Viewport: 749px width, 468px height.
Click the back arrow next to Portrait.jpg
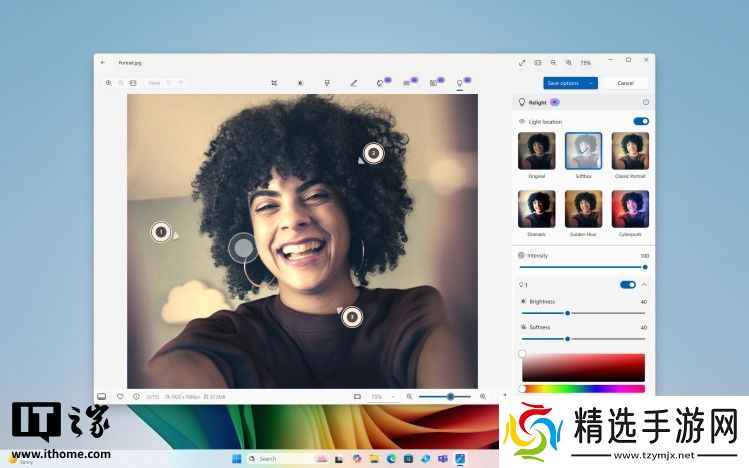coord(104,62)
